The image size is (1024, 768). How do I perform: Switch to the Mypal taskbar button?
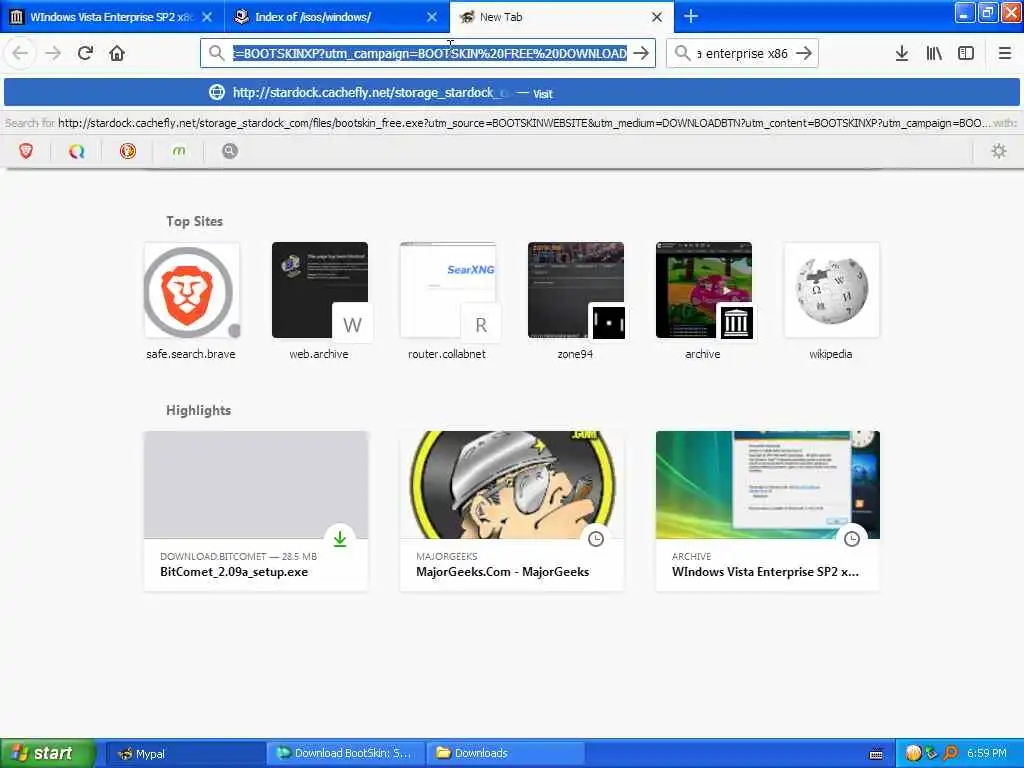184,753
